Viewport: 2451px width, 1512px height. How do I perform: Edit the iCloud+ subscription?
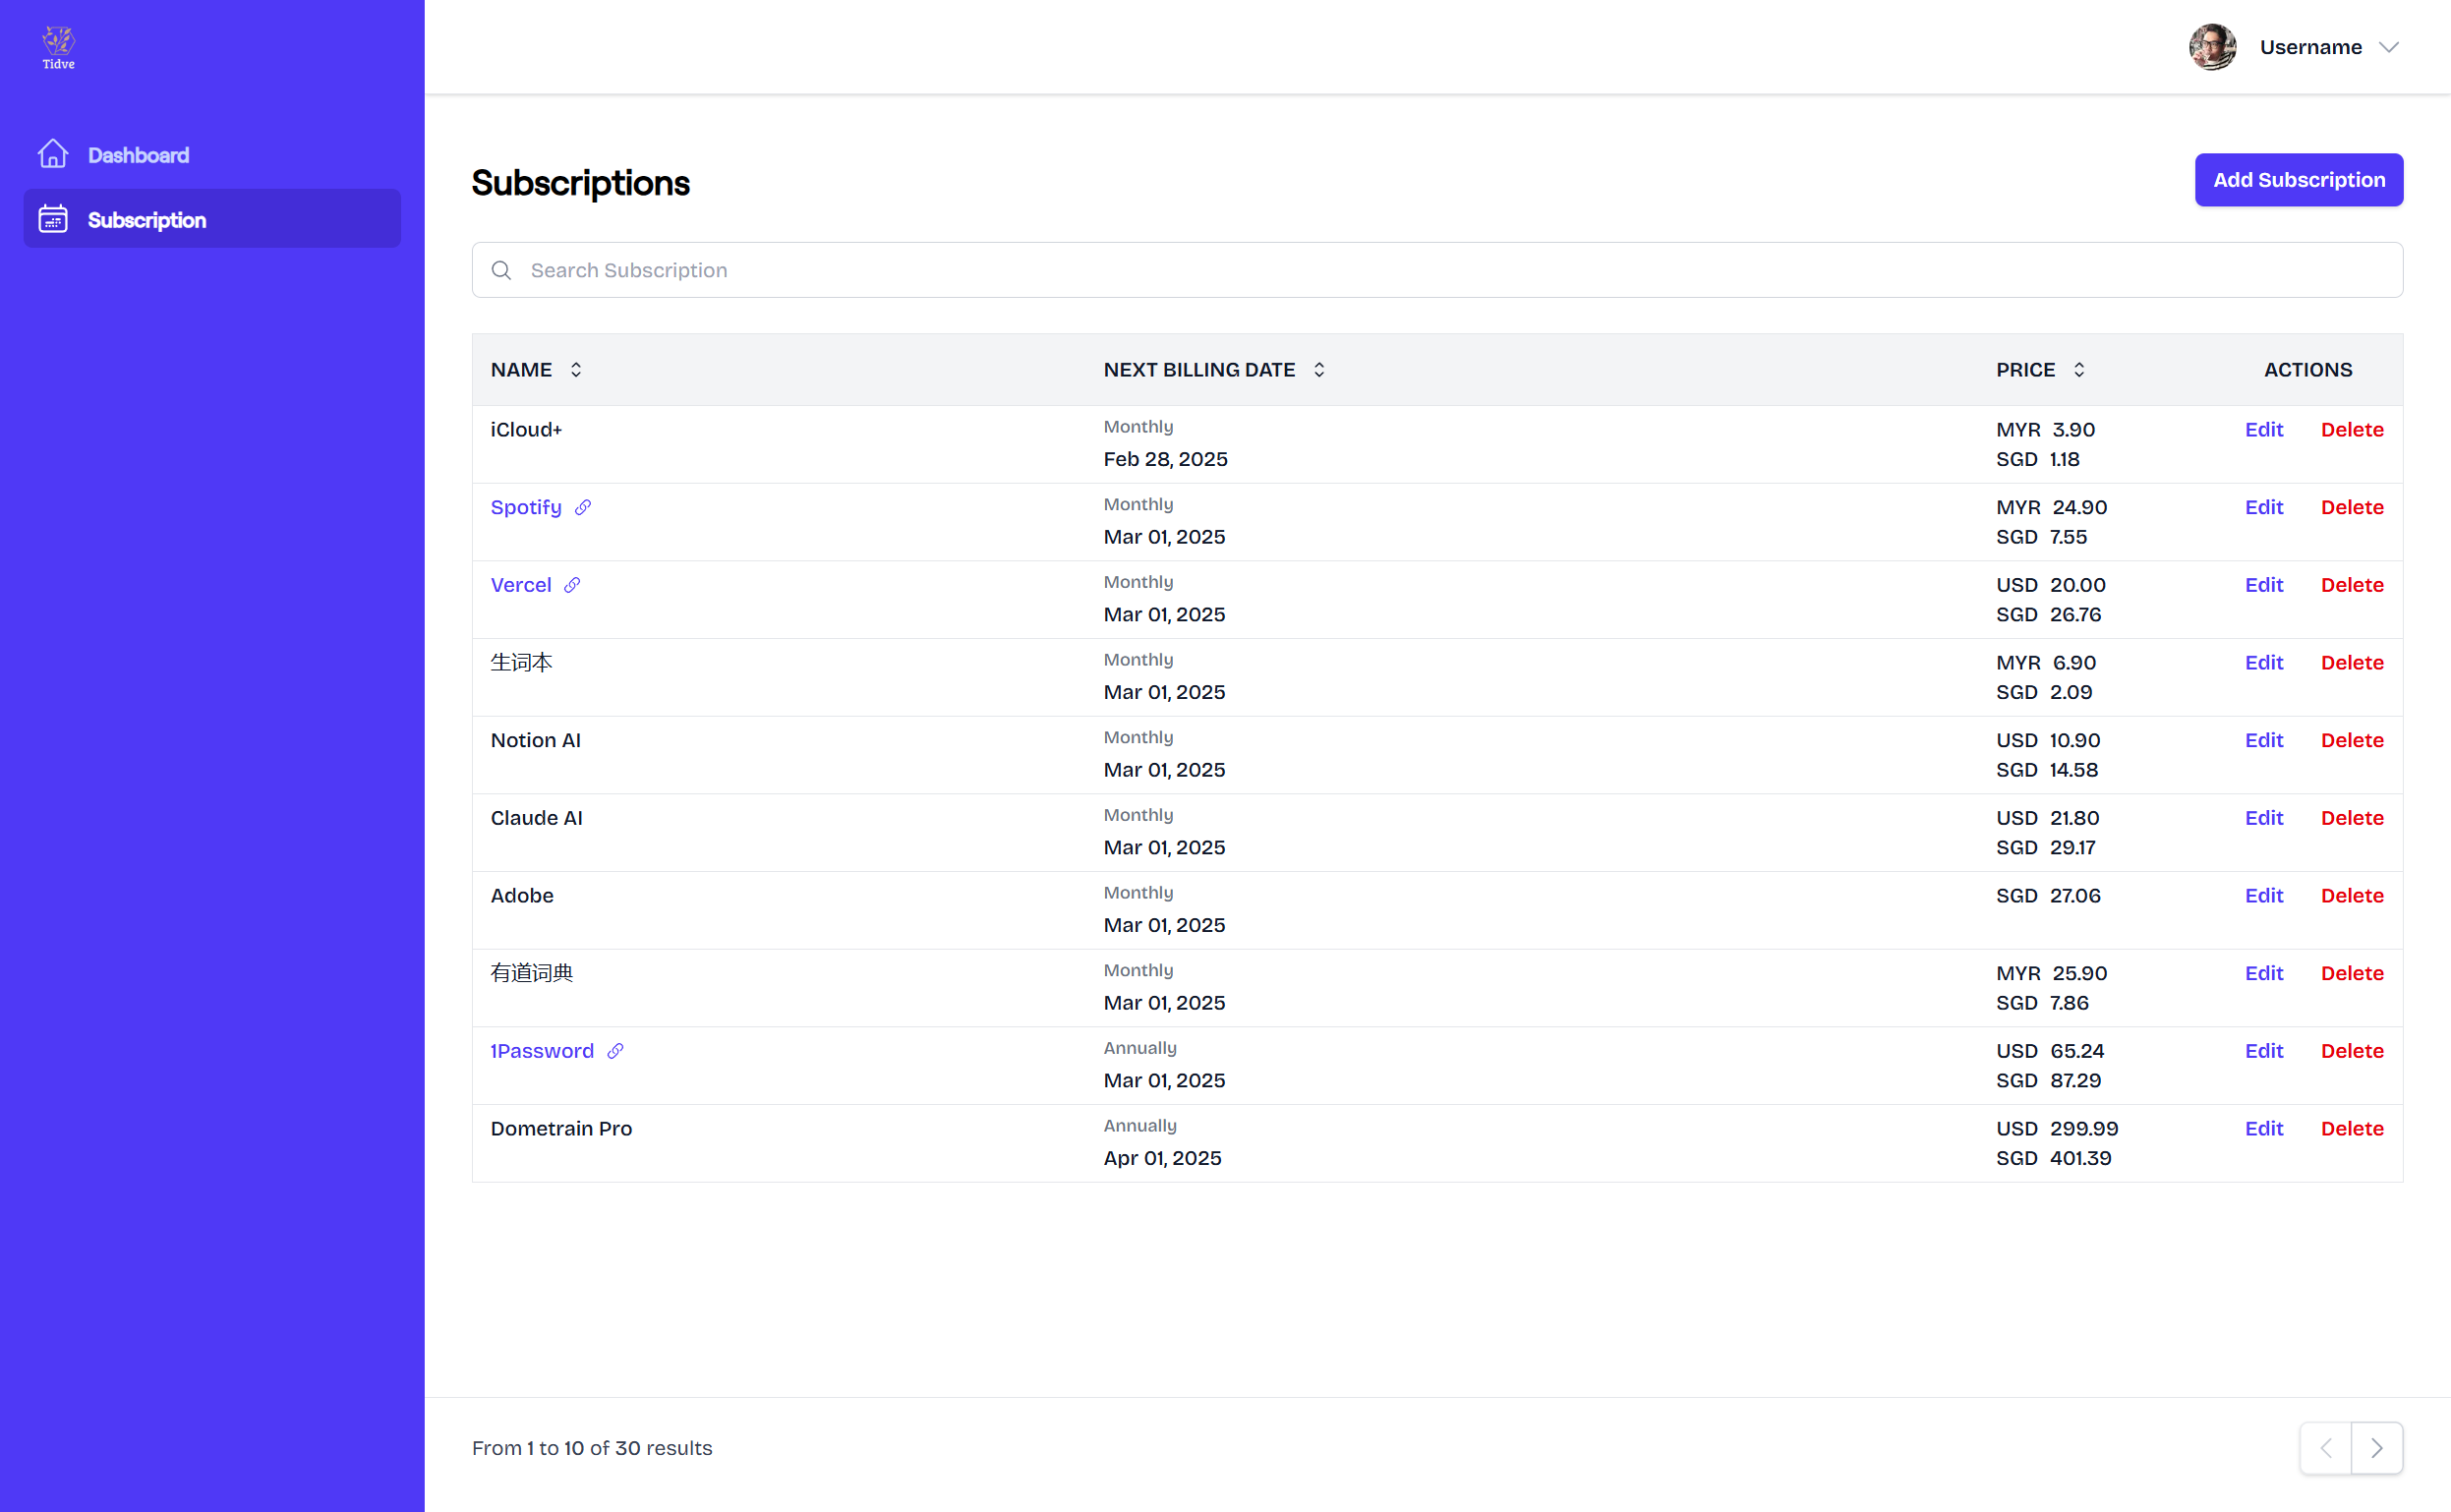click(2264, 430)
